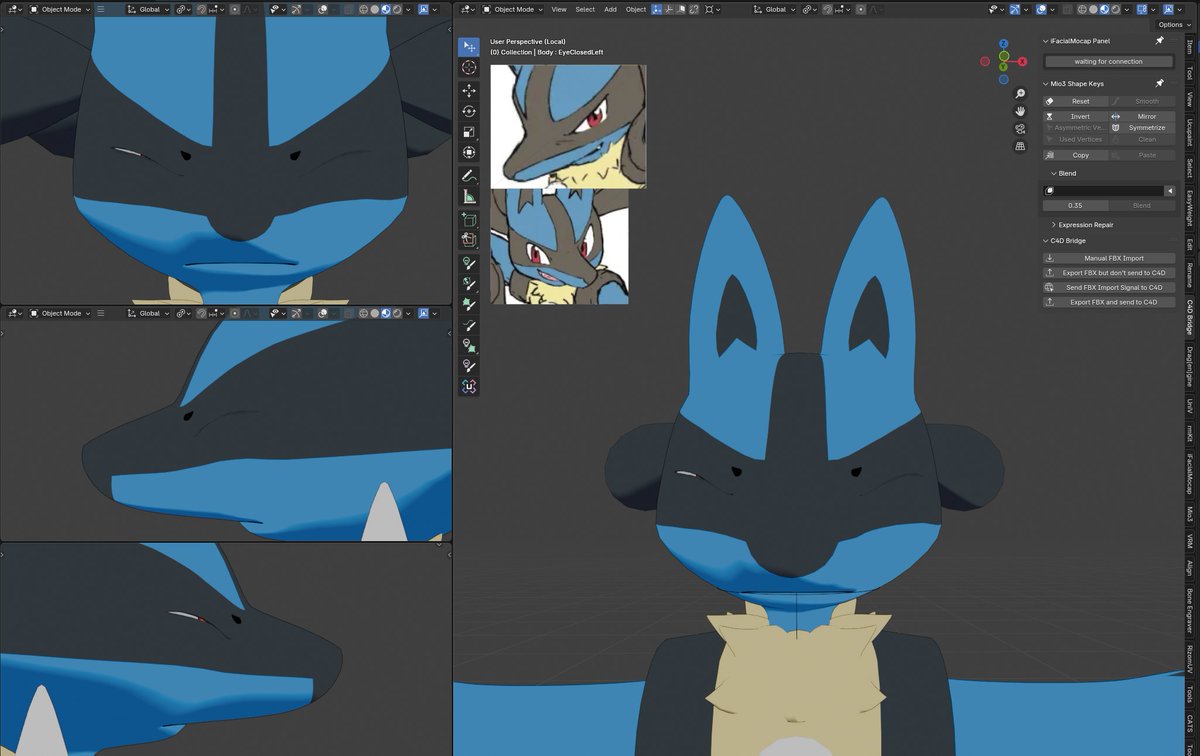
Task: Select the Rotate tool
Action: coord(469,111)
